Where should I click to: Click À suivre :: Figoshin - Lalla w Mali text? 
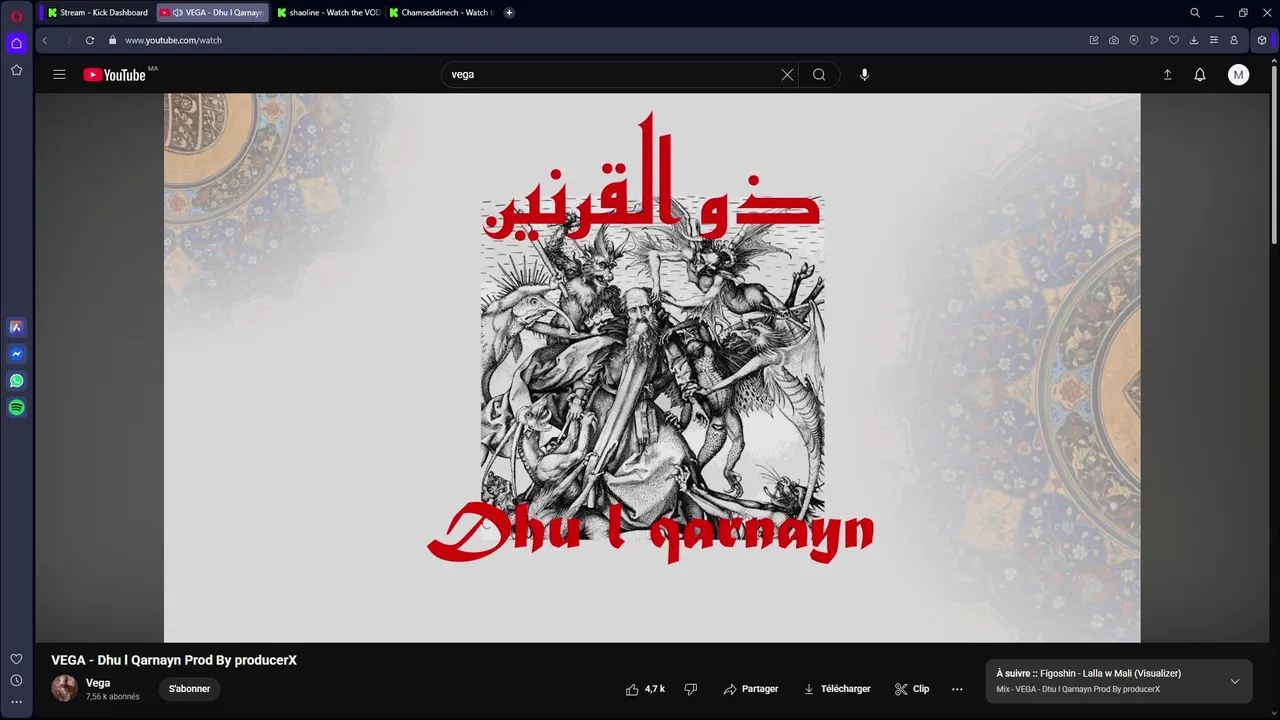(x=1089, y=673)
